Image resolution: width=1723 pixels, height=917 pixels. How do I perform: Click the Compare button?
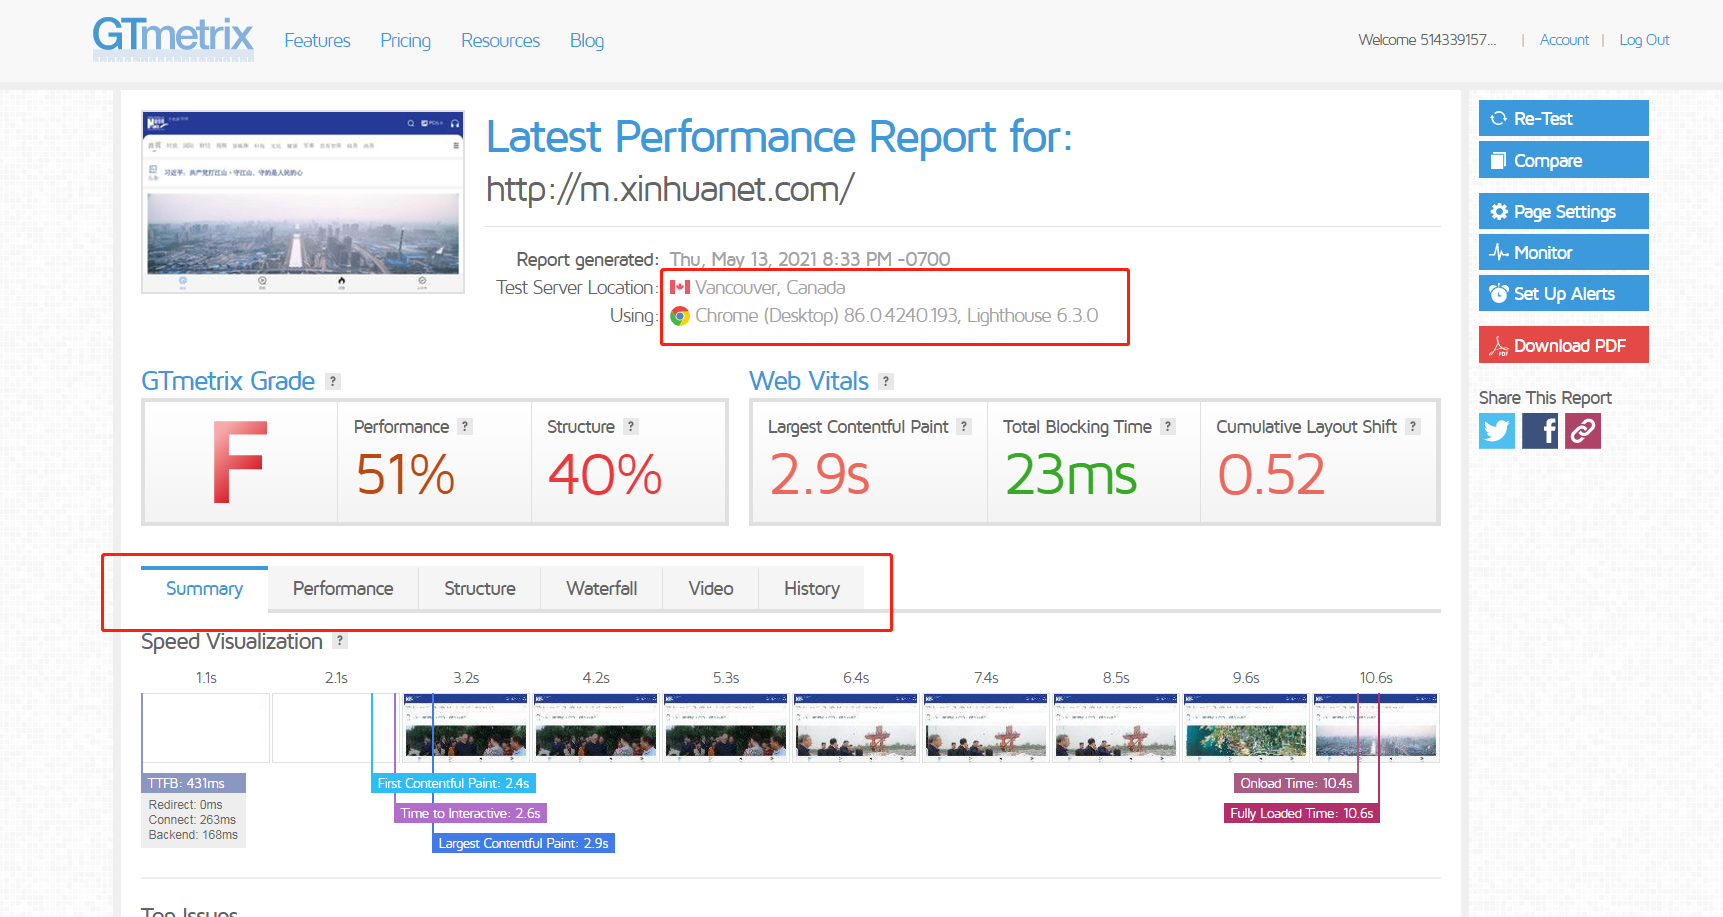coord(1564,160)
